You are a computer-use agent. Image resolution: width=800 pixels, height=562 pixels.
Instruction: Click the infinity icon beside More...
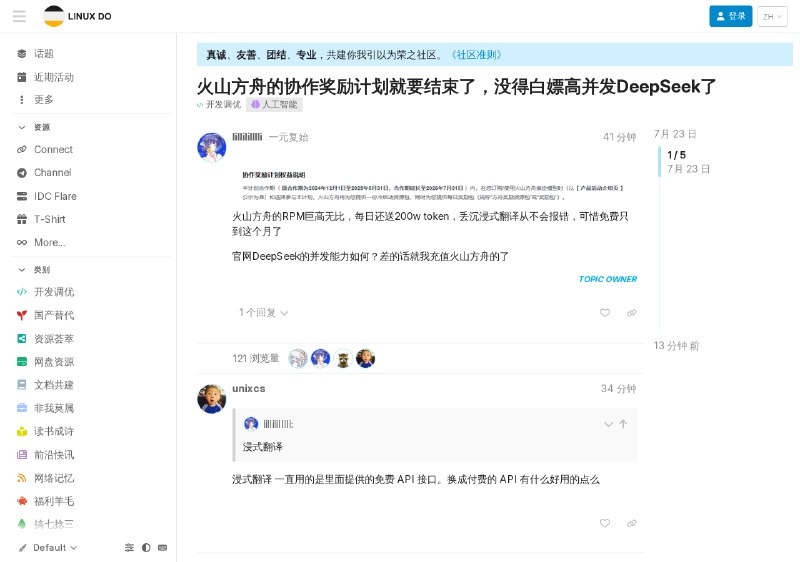(22, 242)
